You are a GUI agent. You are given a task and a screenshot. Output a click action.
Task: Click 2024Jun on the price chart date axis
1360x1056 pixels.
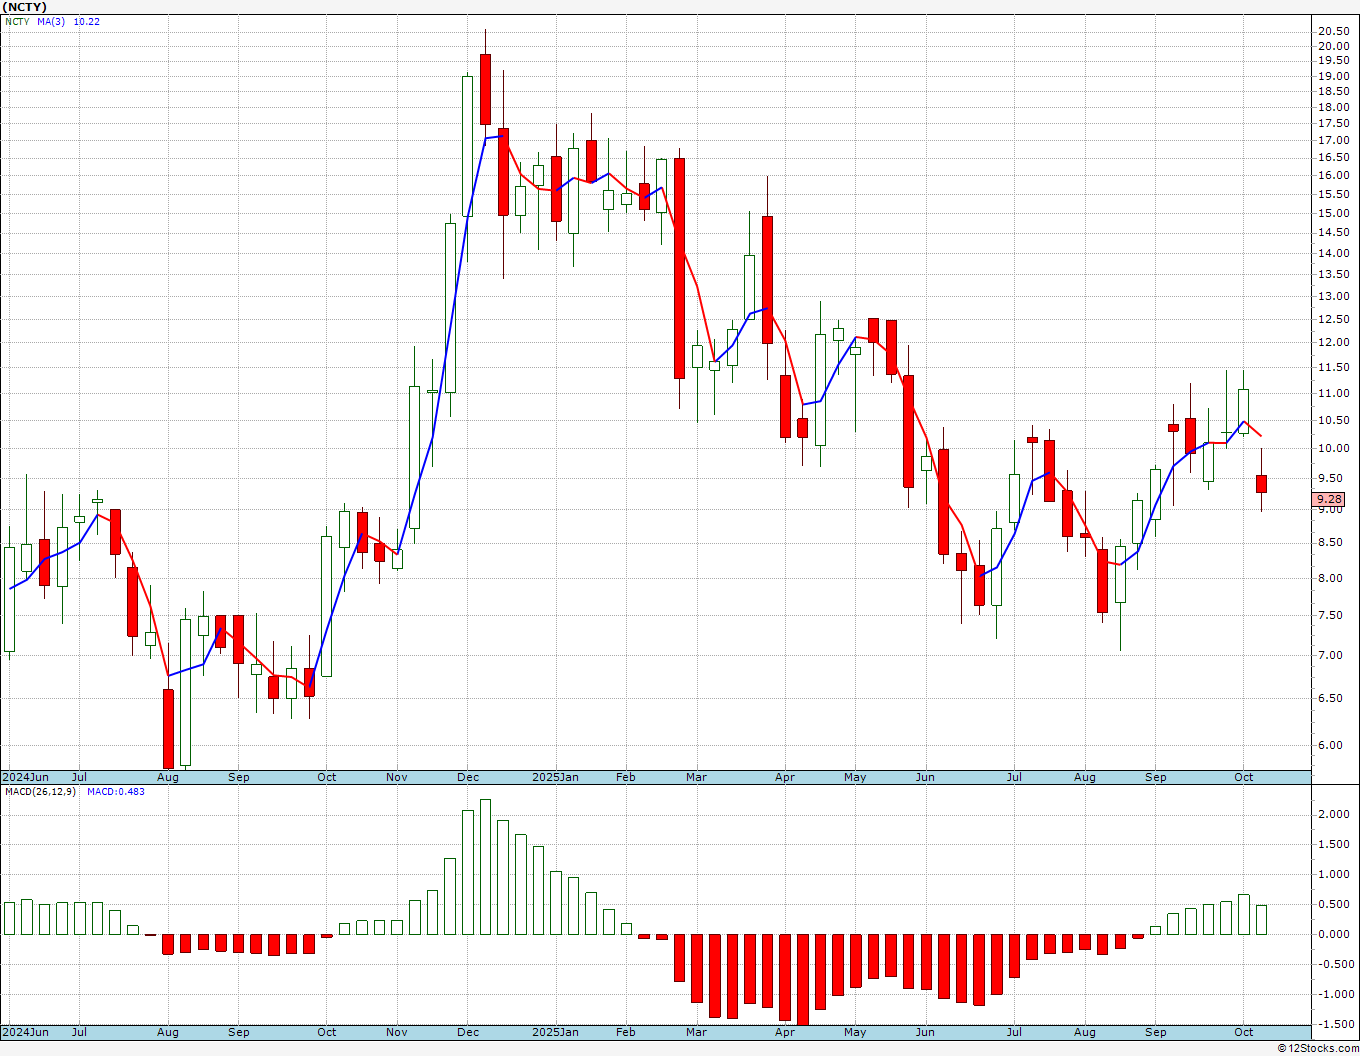(25, 777)
